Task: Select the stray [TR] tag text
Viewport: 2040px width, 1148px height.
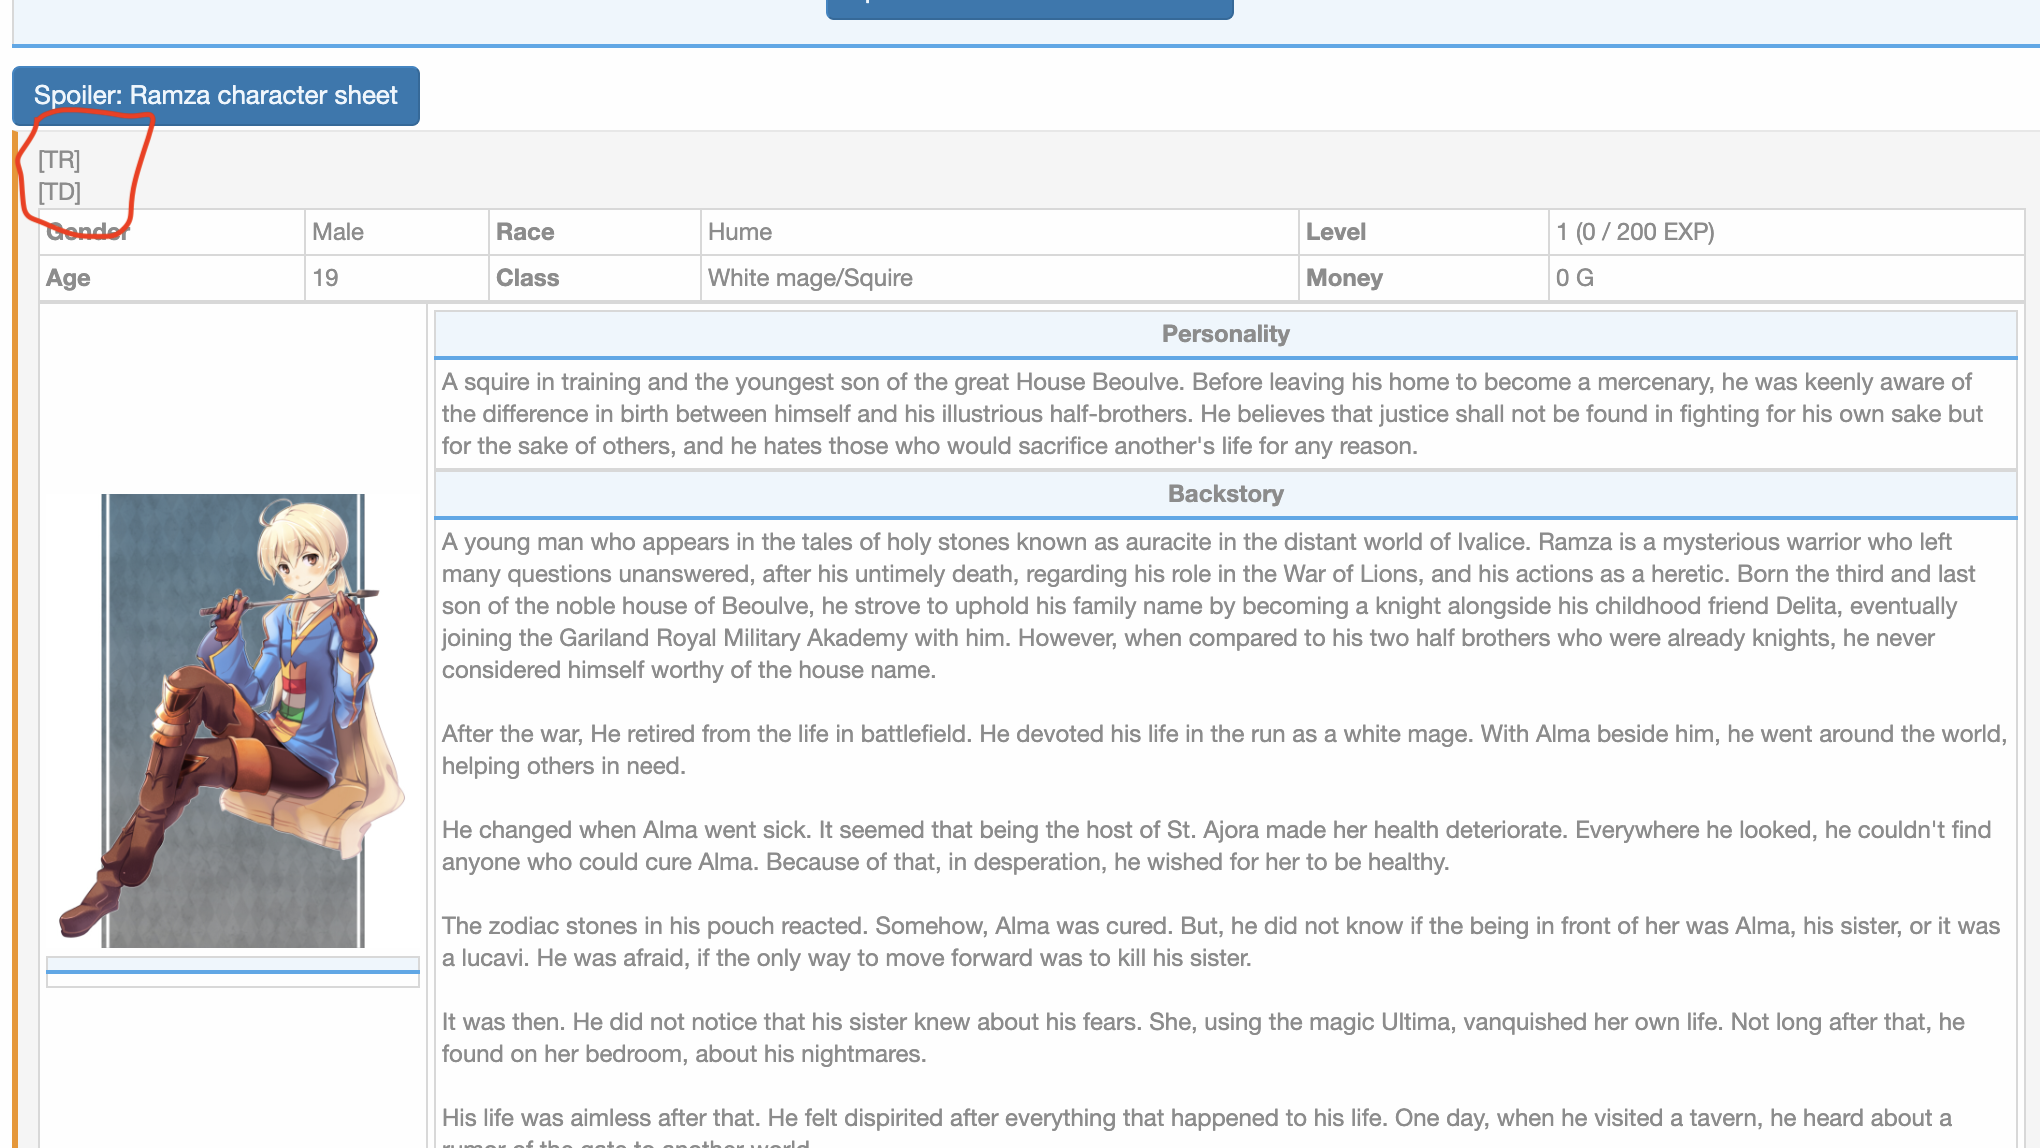Action: tap(59, 160)
